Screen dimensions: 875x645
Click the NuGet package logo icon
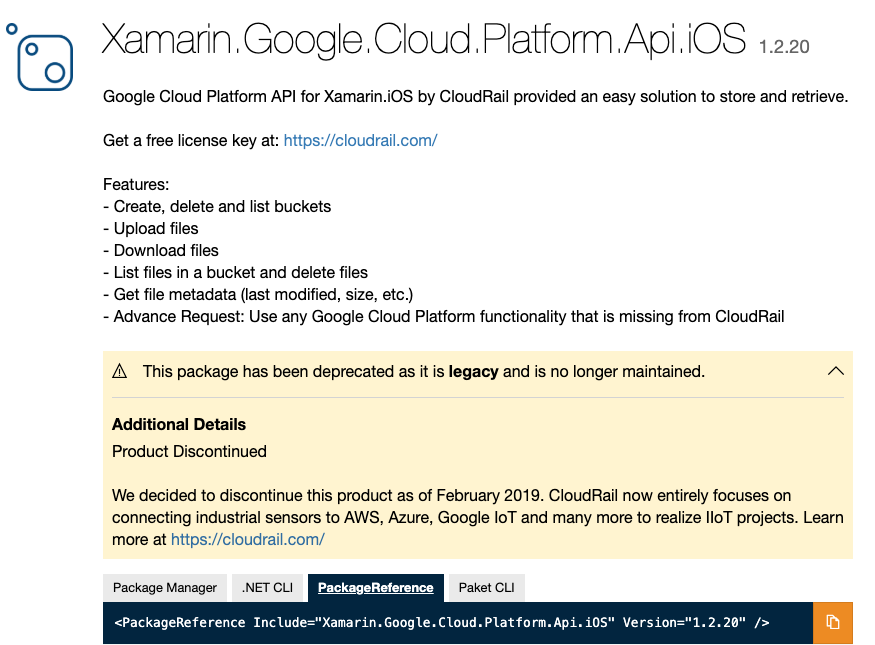pyautogui.click(x=40, y=56)
